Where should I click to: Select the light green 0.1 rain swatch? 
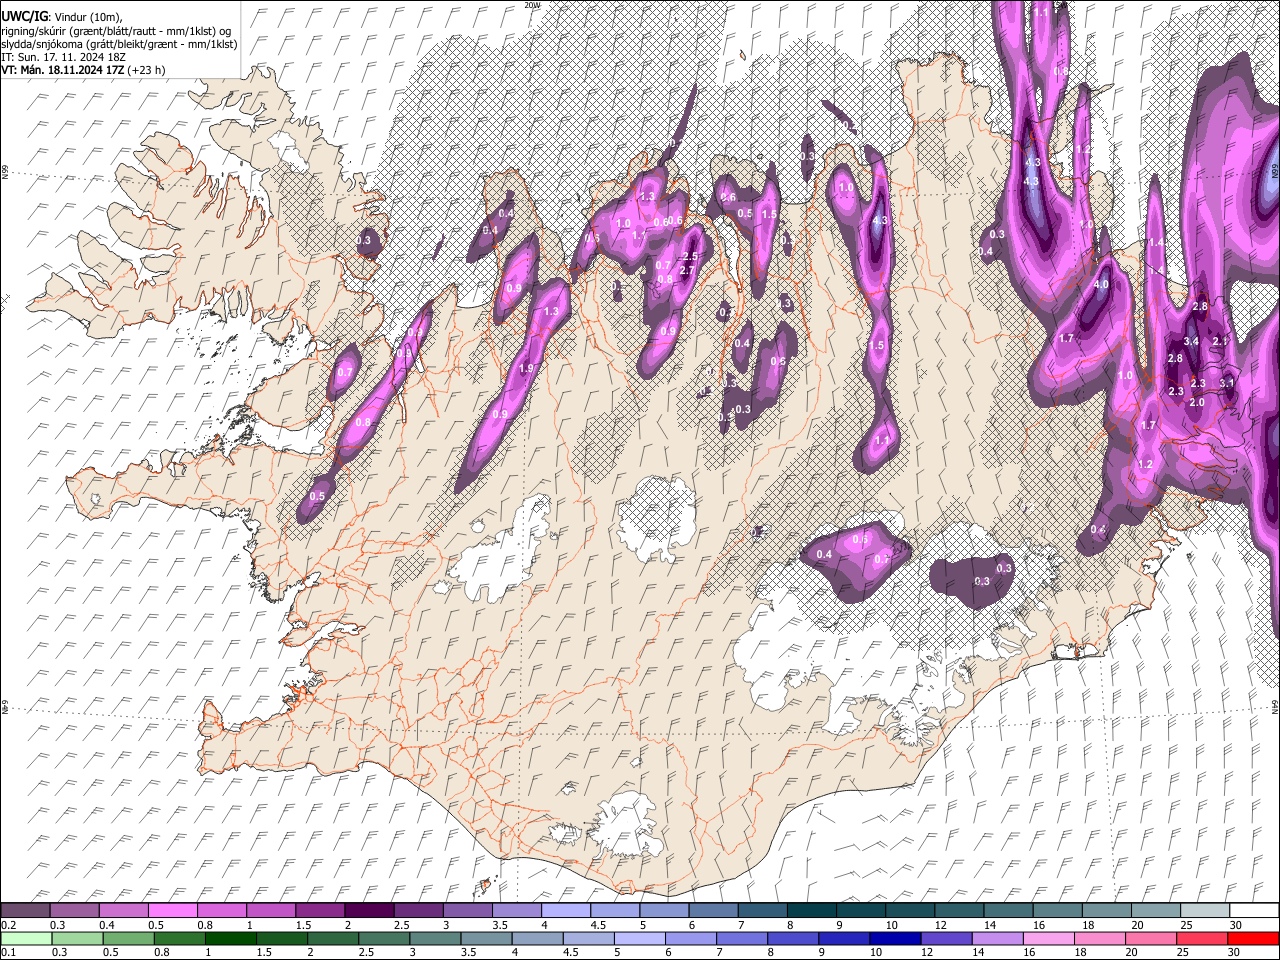[x=25, y=938]
